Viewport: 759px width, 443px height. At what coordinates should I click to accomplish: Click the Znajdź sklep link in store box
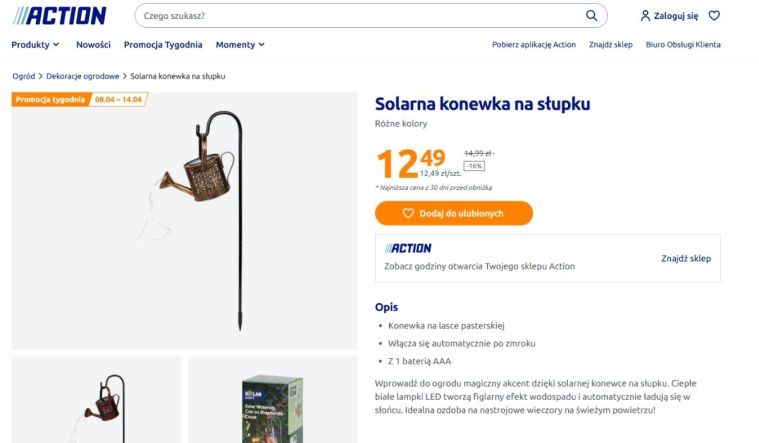686,258
